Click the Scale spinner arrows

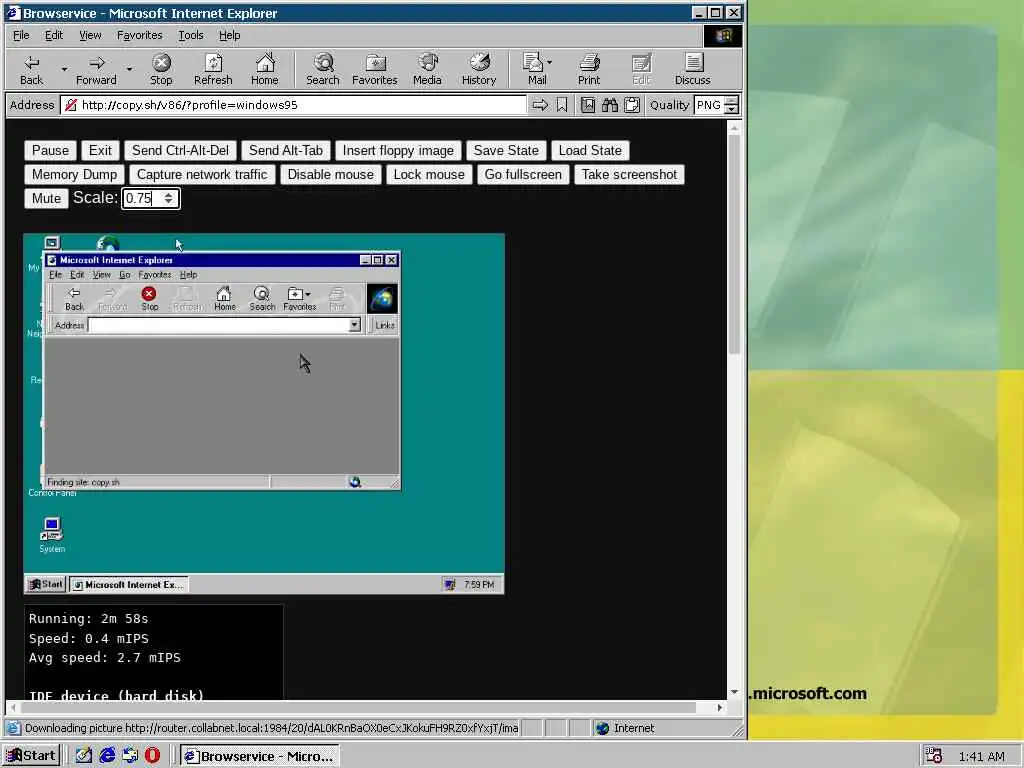(x=168, y=198)
